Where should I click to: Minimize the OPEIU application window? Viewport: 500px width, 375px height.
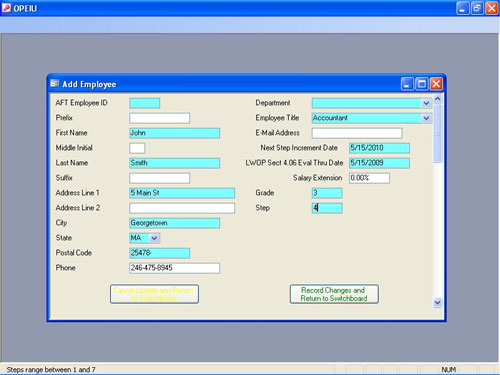click(462, 8)
